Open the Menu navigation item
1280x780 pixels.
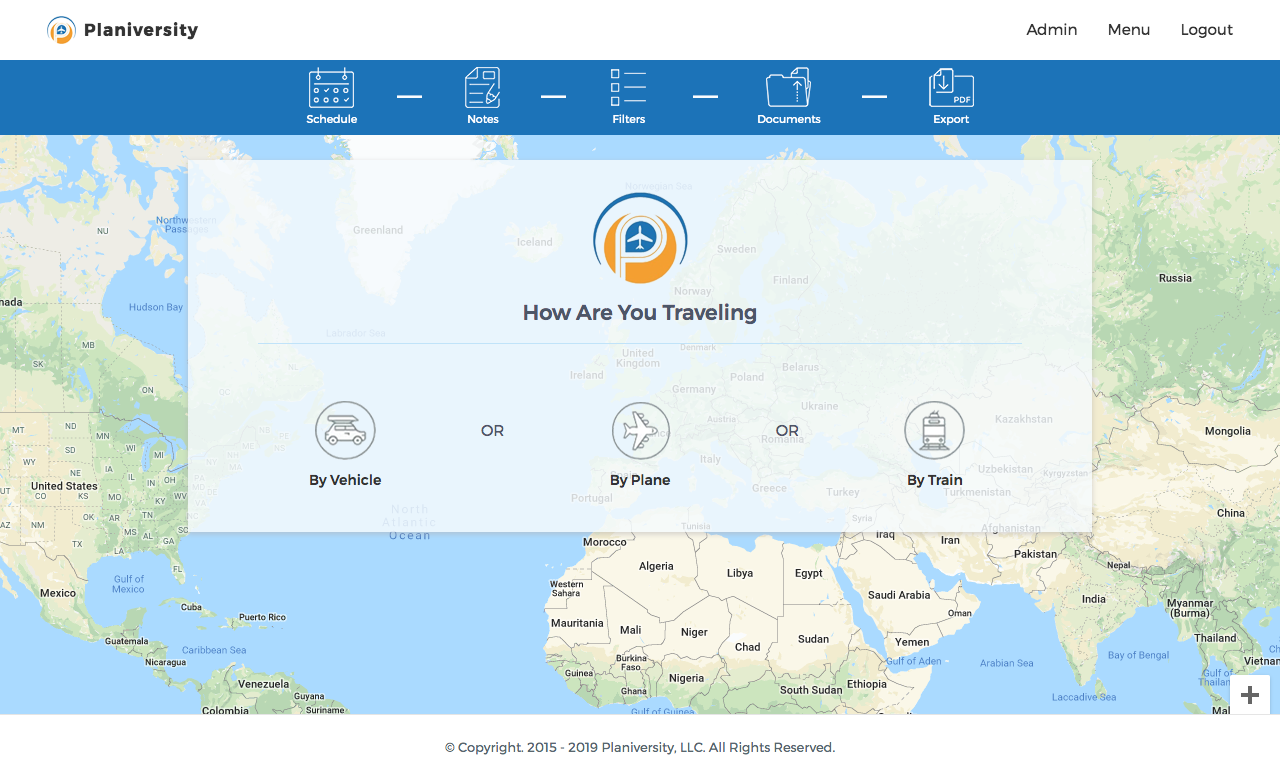[1129, 30]
